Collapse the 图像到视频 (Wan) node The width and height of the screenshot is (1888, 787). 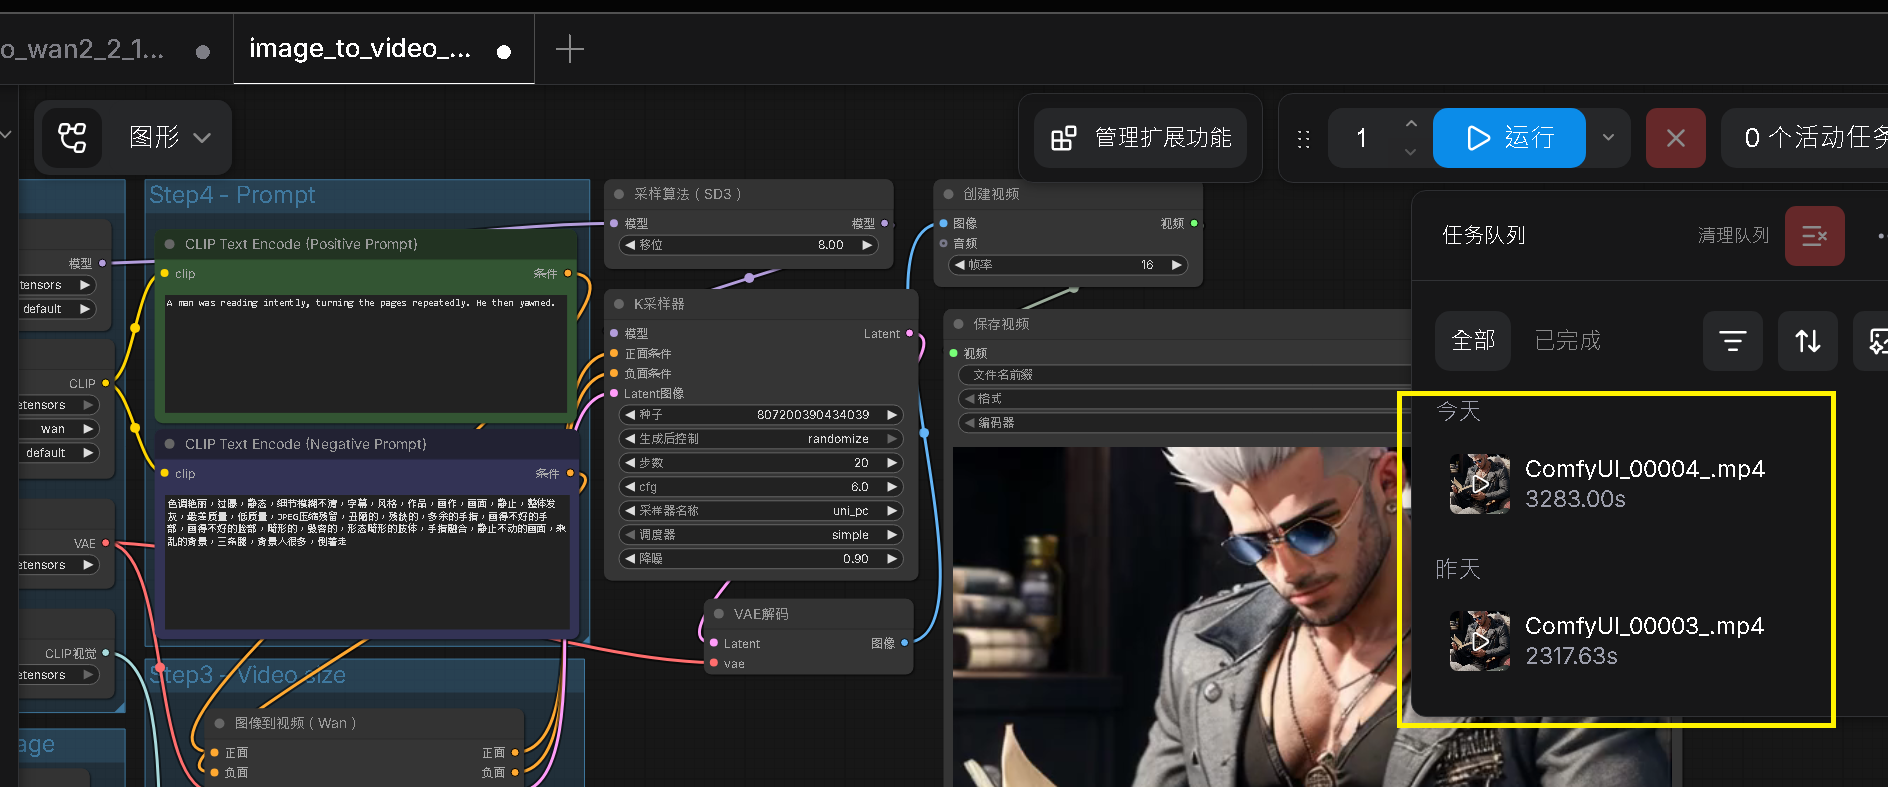[220, 723]
